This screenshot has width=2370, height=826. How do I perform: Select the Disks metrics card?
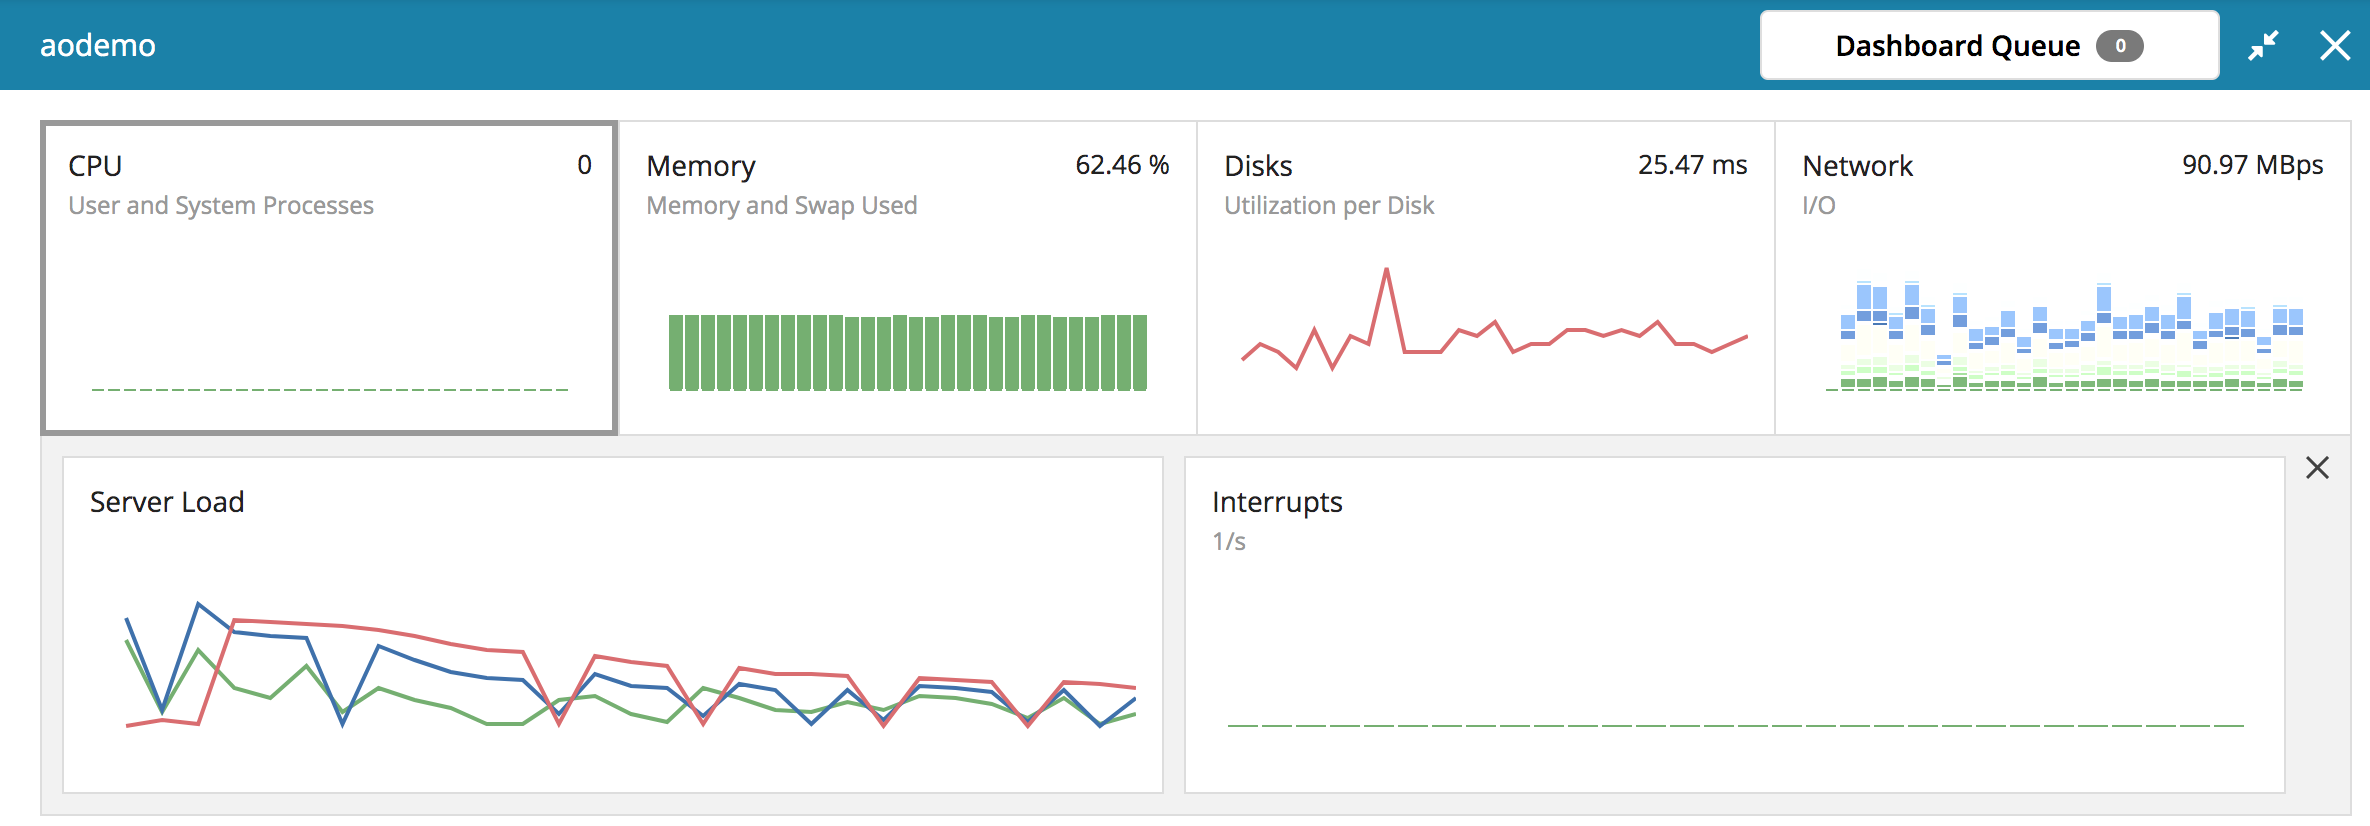point(1485,278)
